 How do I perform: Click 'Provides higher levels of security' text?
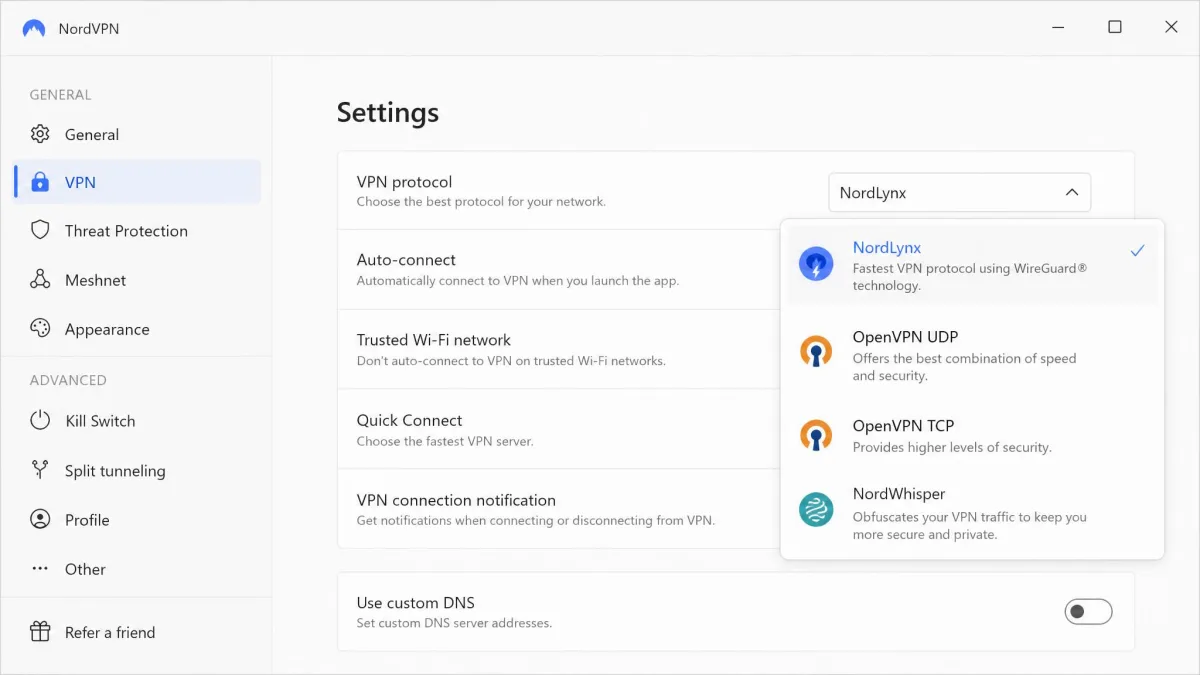click(952, 447)
